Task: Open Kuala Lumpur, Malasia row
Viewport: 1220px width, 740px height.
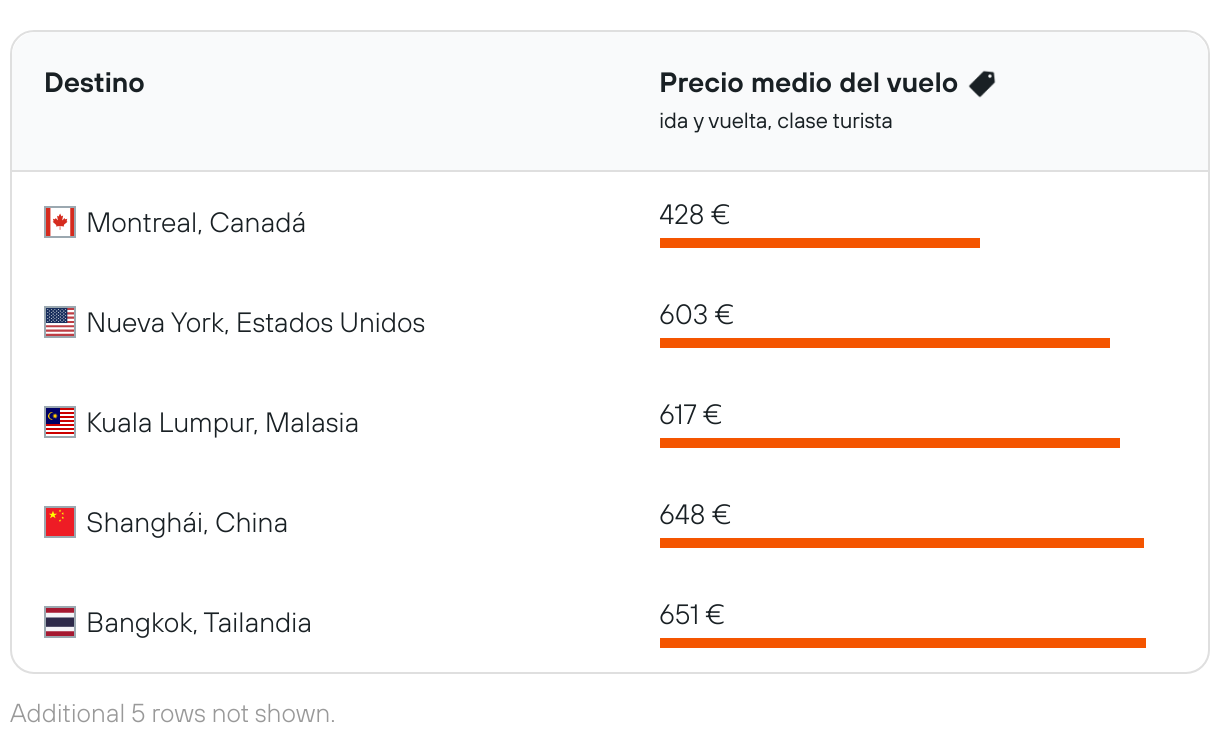Action: pyautogui.click(x=222, y=422)
